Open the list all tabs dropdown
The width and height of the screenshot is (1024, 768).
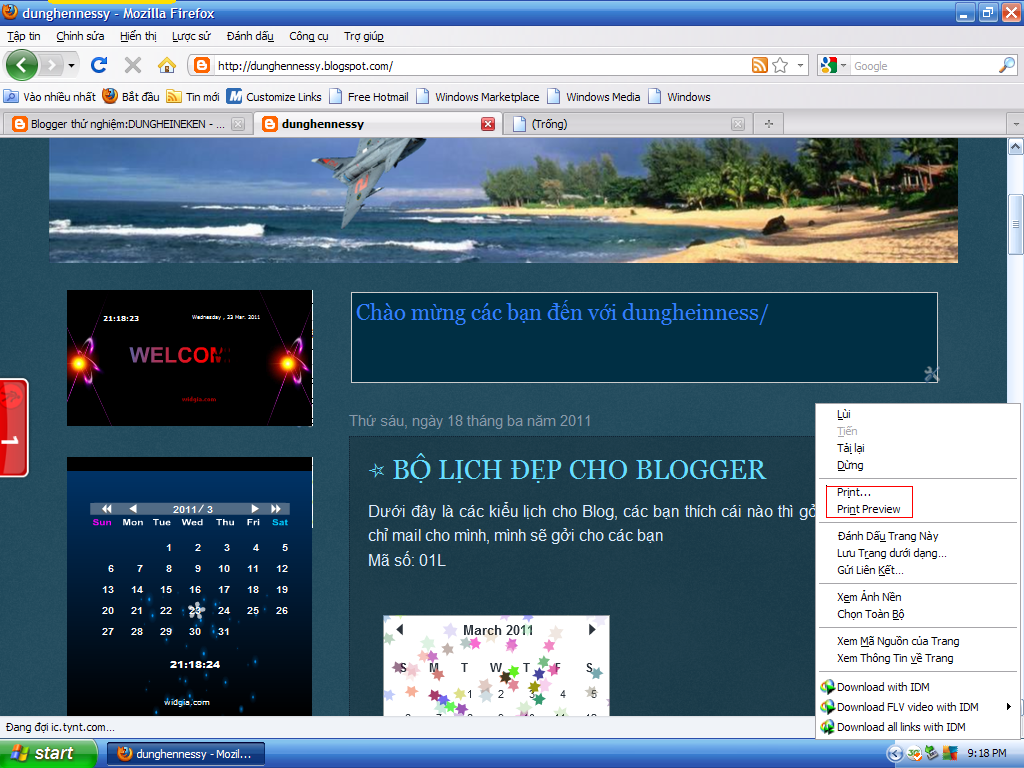pos(1015,123)
